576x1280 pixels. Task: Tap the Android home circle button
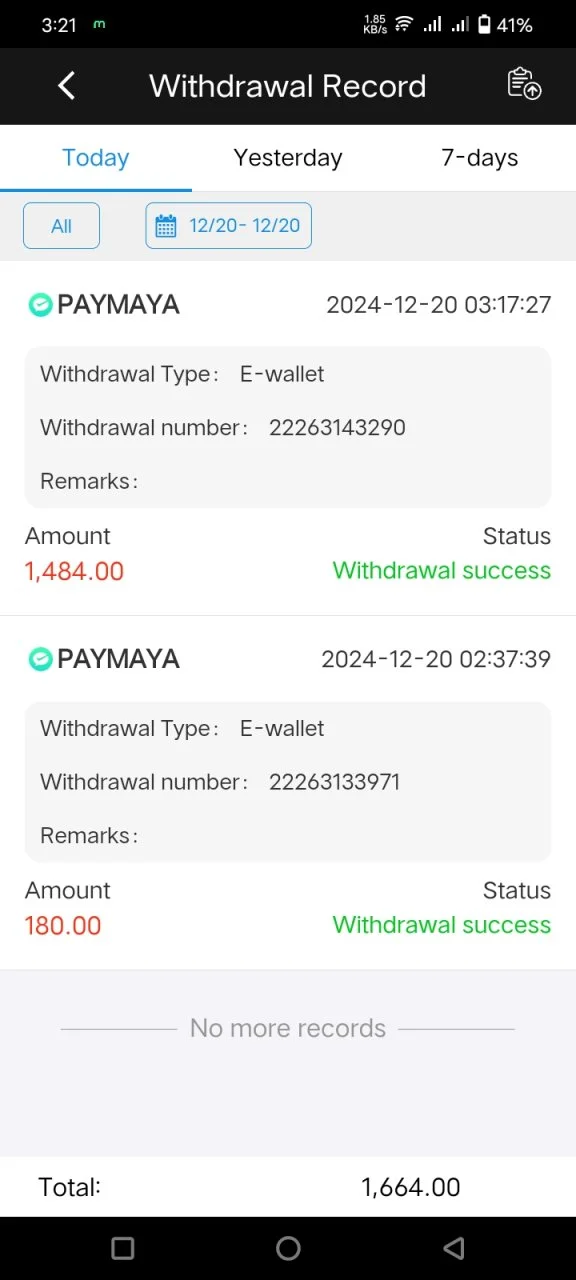point(288,1248)
